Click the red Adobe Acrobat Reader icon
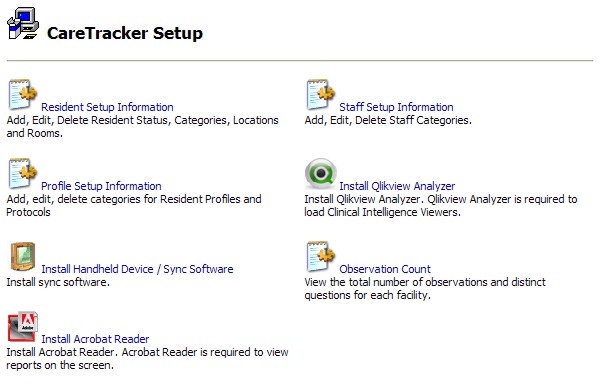606x385 pixels. (23, 327)
